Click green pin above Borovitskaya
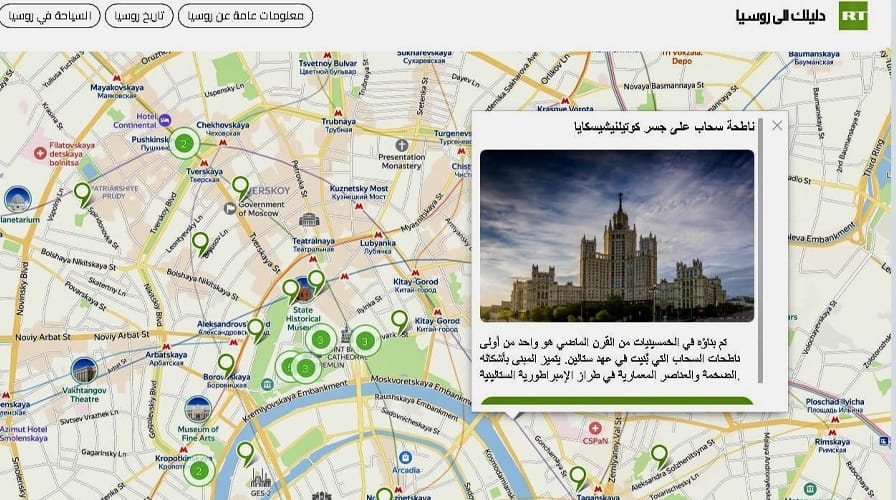The height and width of the screenshot is (500, 896). point(226,366)
